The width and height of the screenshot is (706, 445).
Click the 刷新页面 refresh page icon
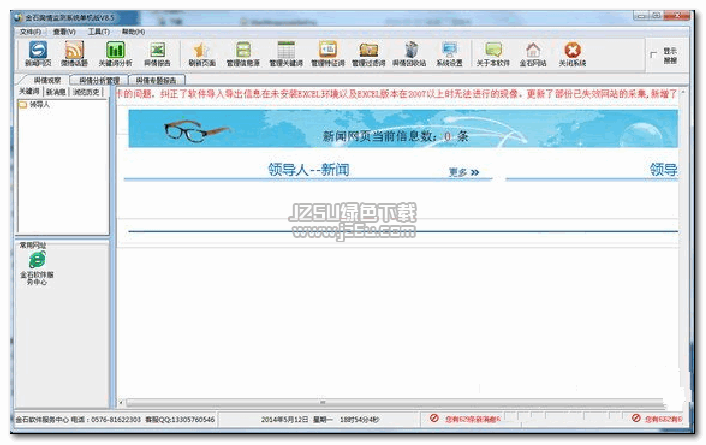(x=202, y=53)
